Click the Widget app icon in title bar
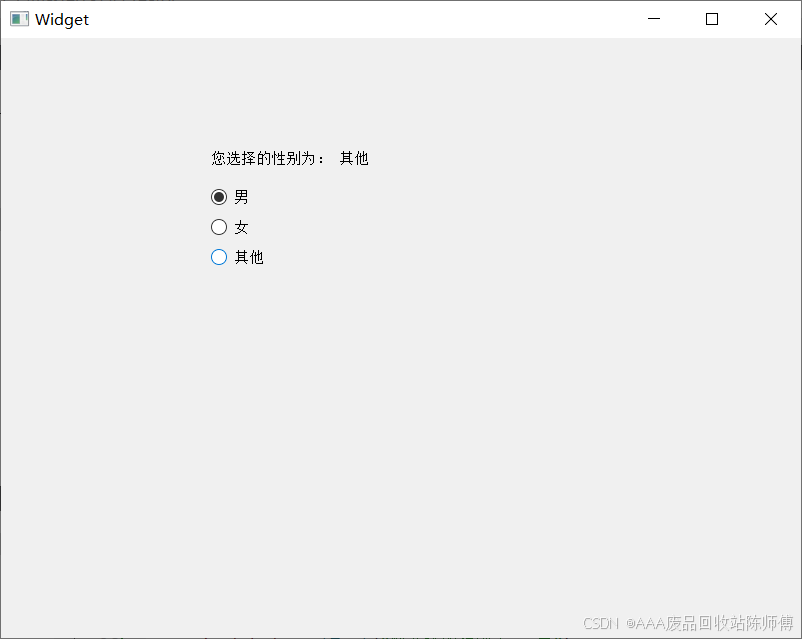Viewport: 802px width, 639px height. pos(19,19)
